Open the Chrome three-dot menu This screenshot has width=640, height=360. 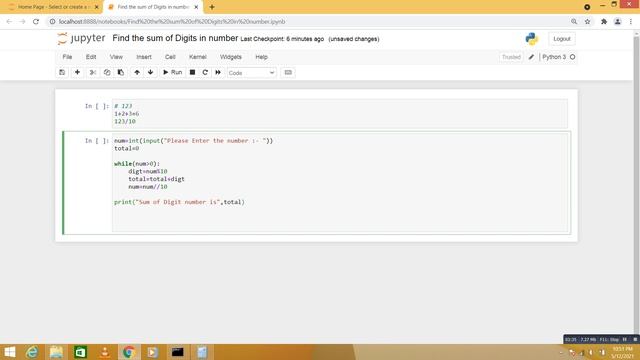631,22
